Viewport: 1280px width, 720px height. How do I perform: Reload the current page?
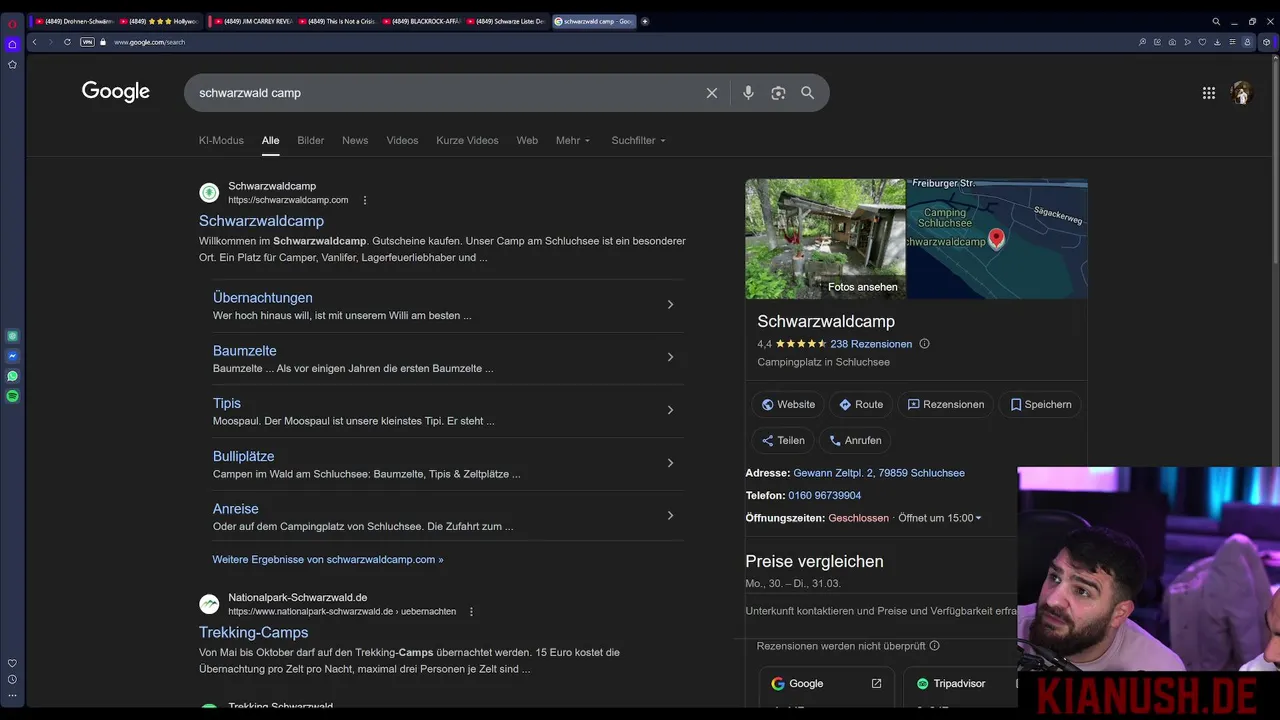tap(67, 42)
